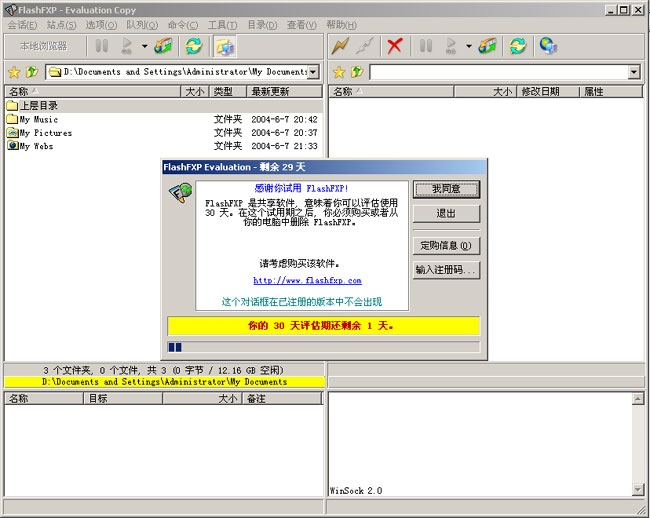
Task: Open the 命令(C) menu
Action: click(x=183, y=25)
